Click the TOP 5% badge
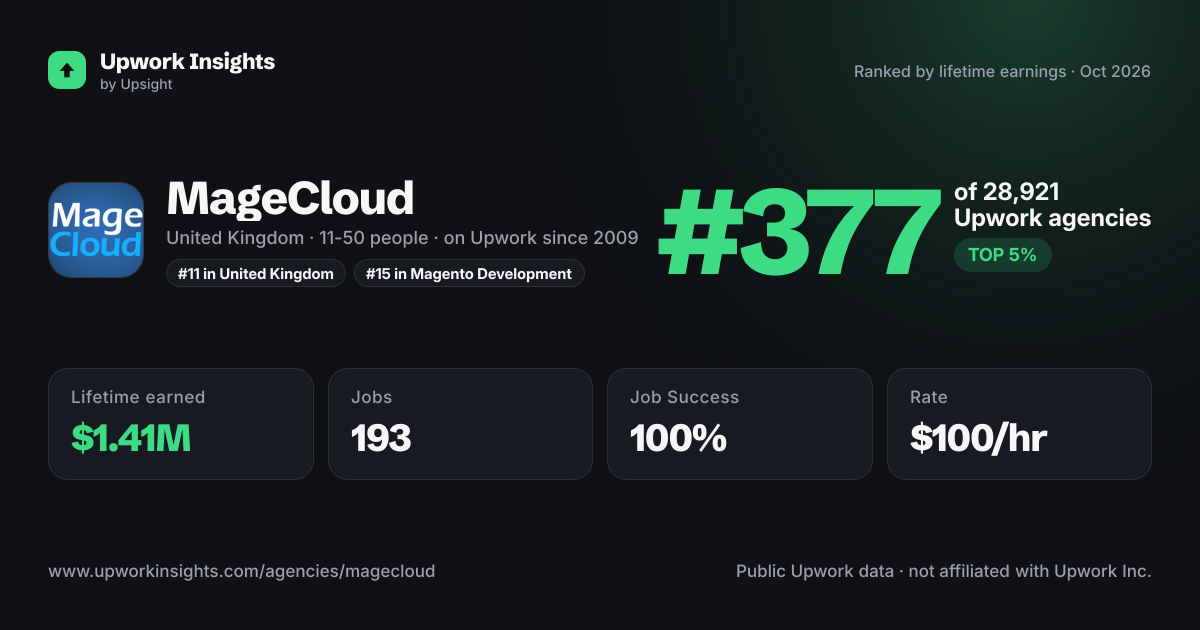The width and height of the screenshot is (1200, 630). 1002,255
